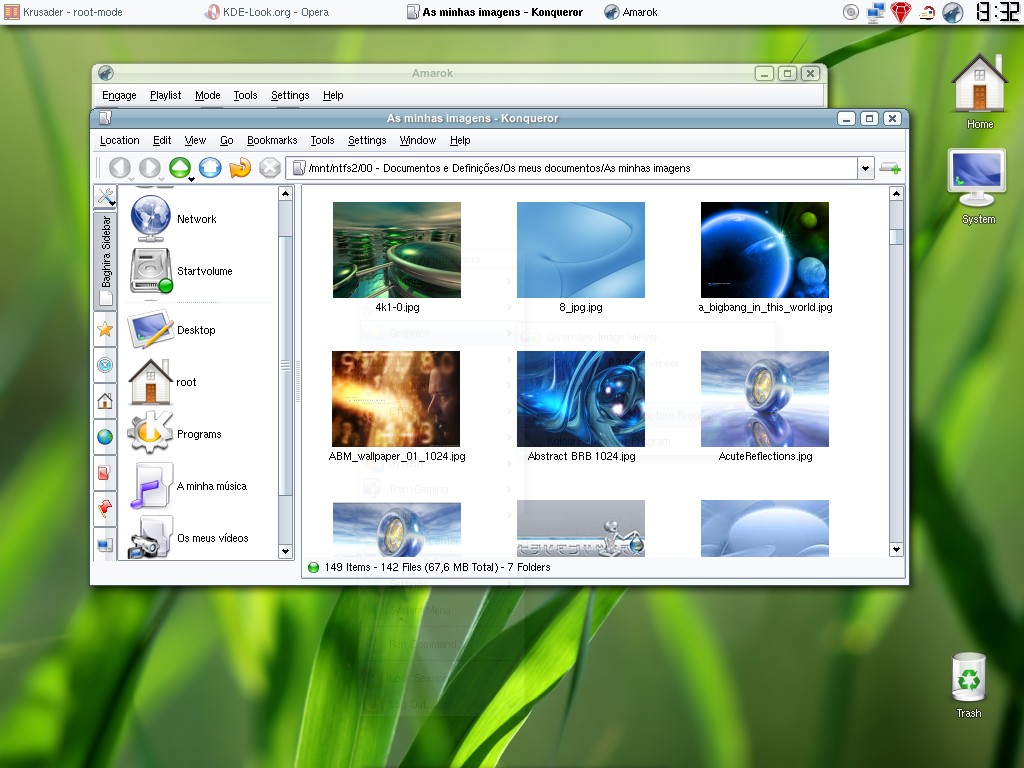Open Konqueror Edit menu

pos(162,140)
